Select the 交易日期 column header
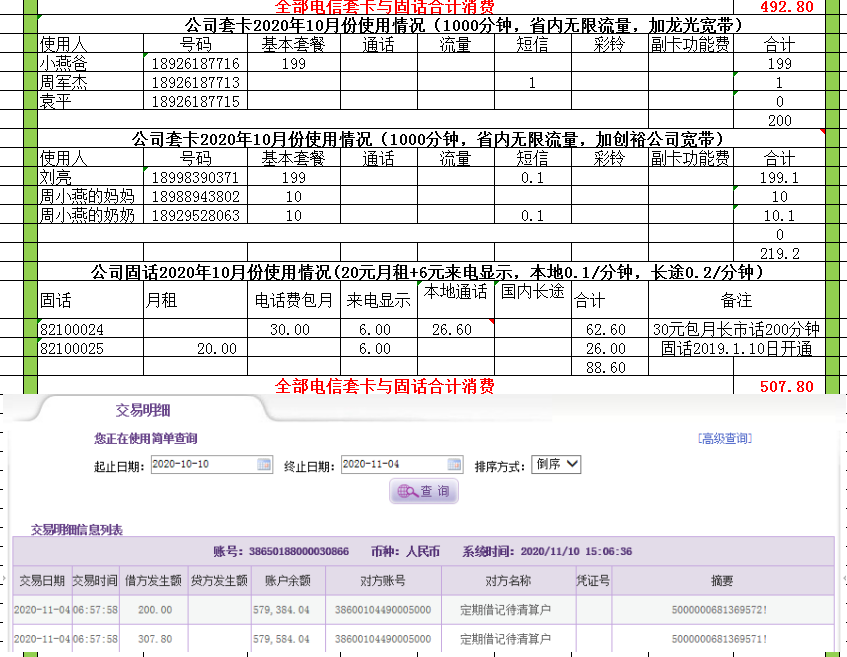 41,580
